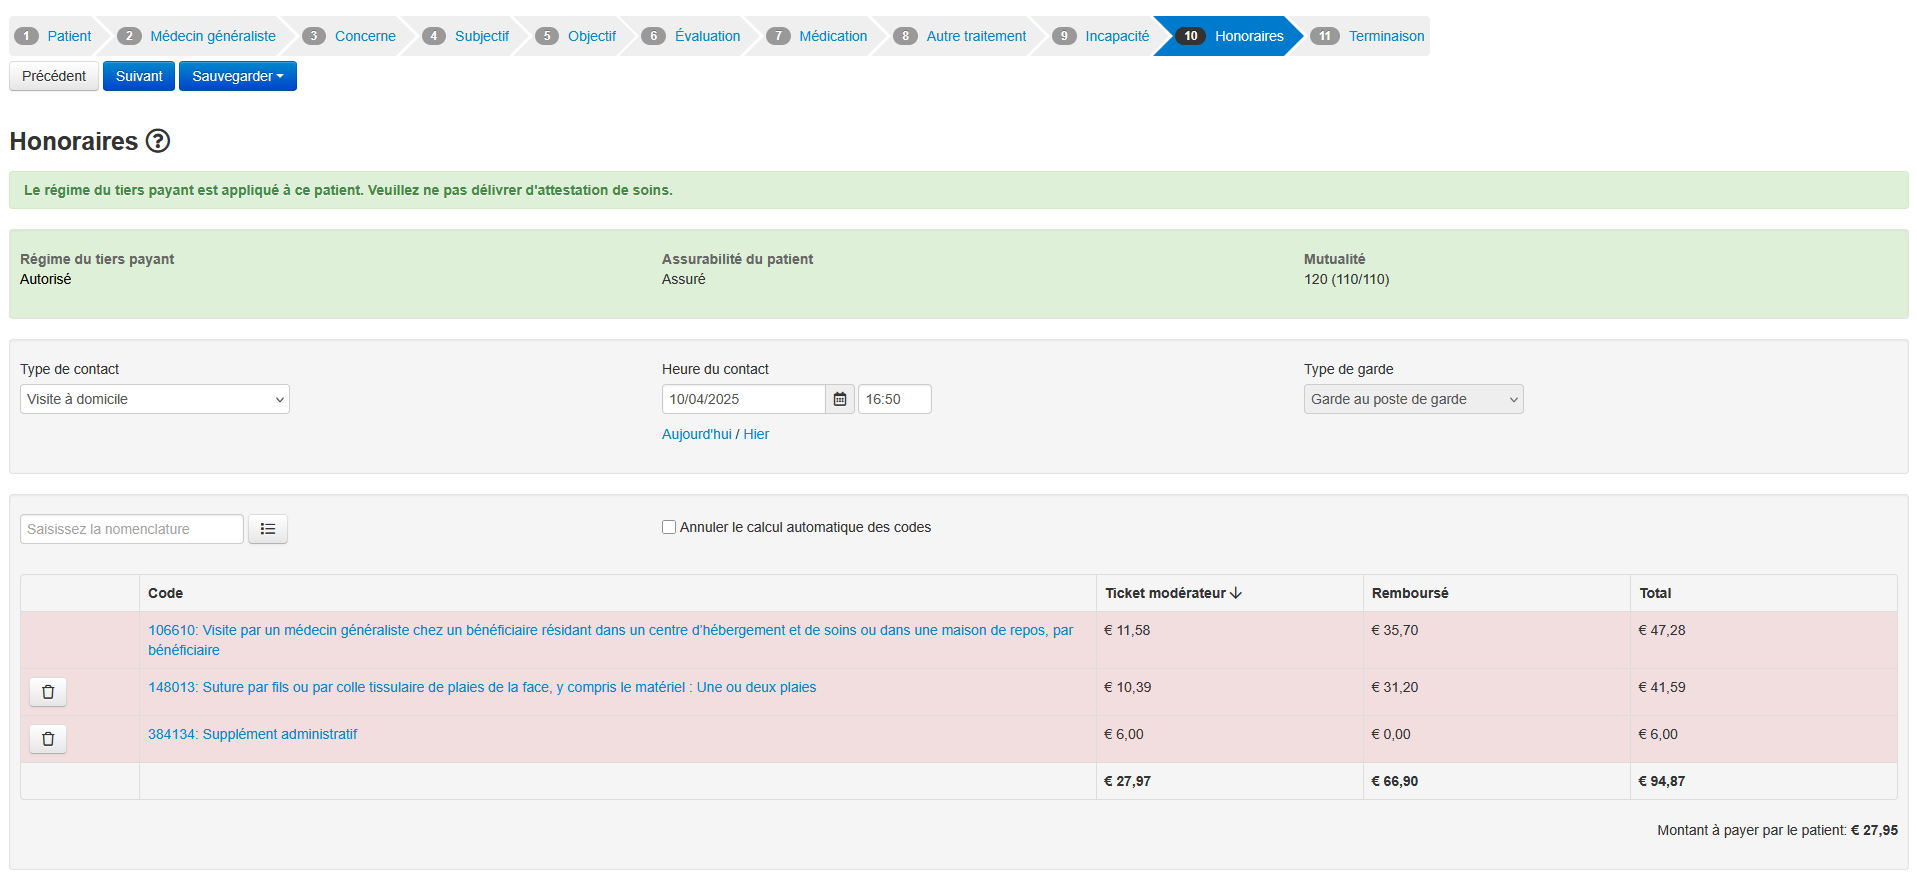Screen dimensions: 1917x880
Task: Go to step 6 Évaluation
Action: [691, 36]
